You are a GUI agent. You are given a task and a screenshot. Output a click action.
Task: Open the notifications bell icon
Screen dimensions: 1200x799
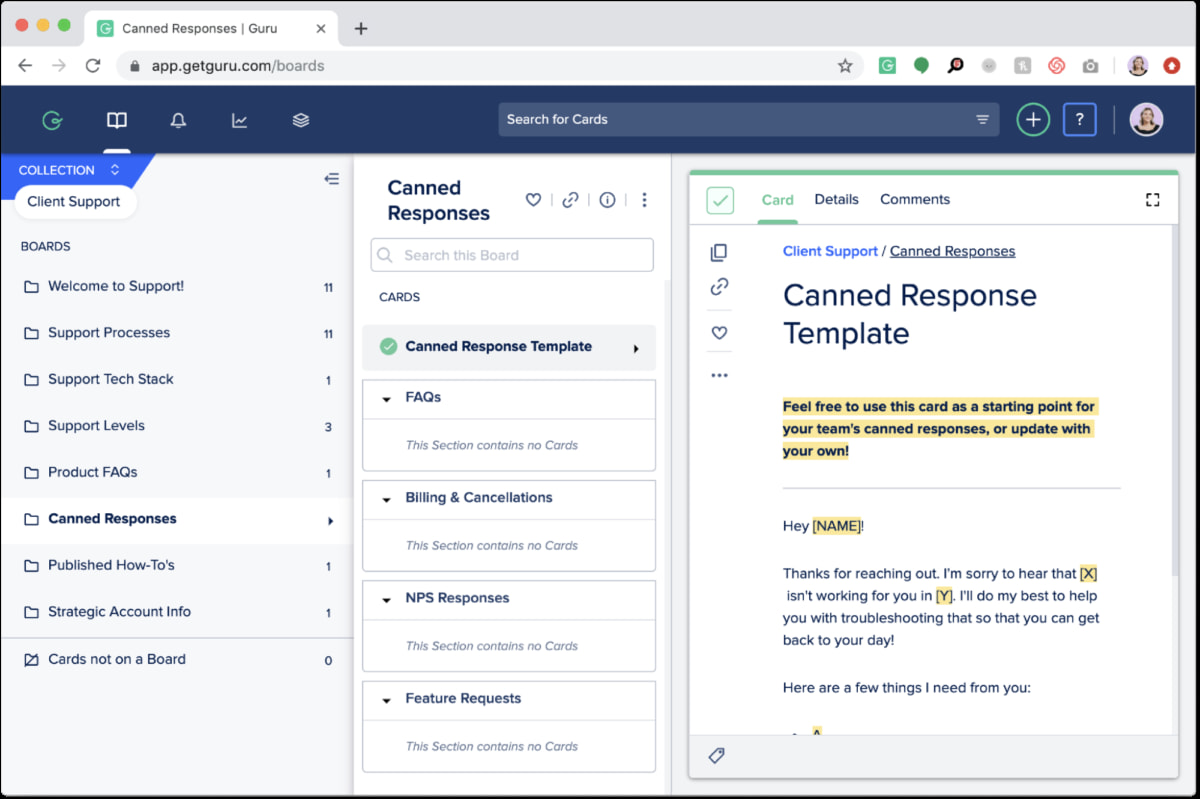178,121
